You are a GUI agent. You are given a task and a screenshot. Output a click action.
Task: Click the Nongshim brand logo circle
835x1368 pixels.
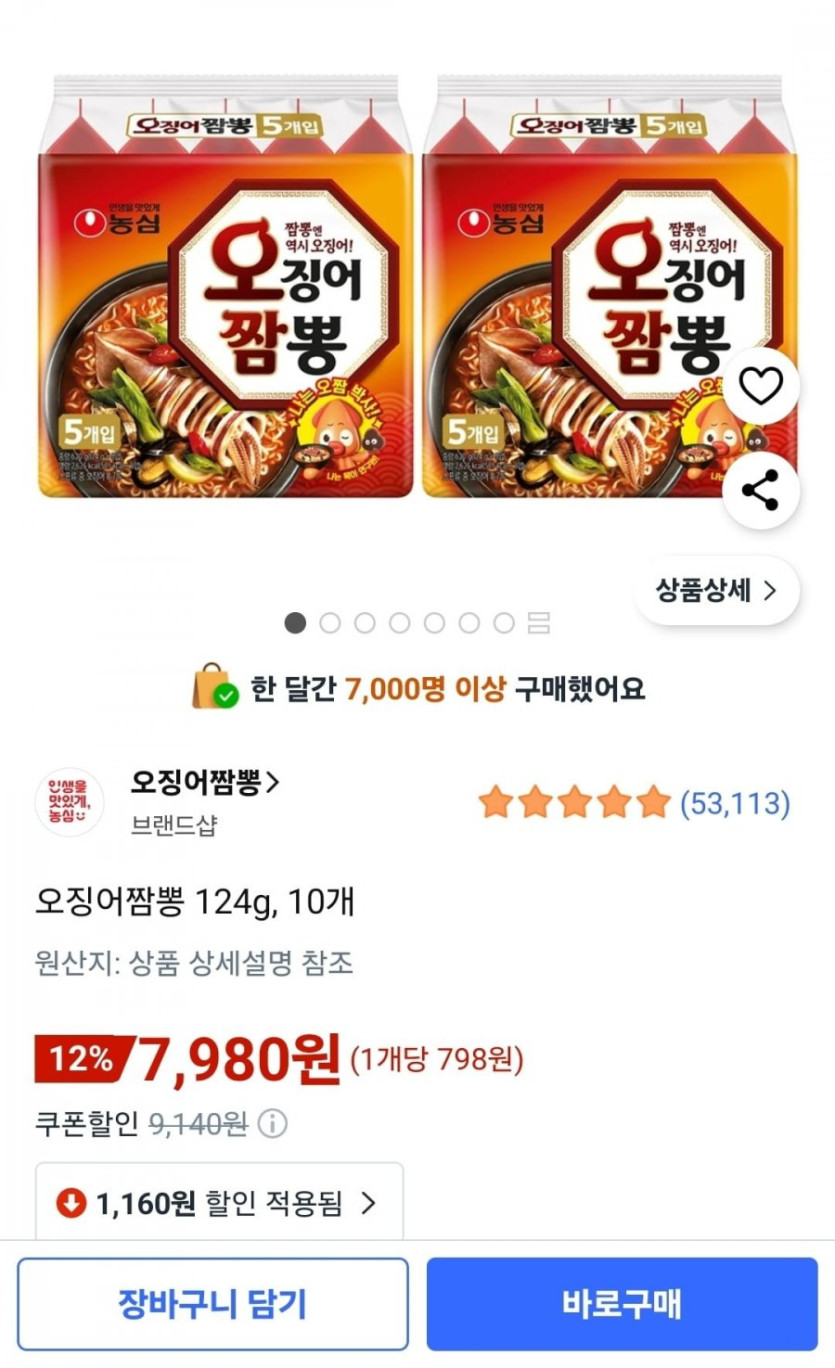[x=69, y=802]
